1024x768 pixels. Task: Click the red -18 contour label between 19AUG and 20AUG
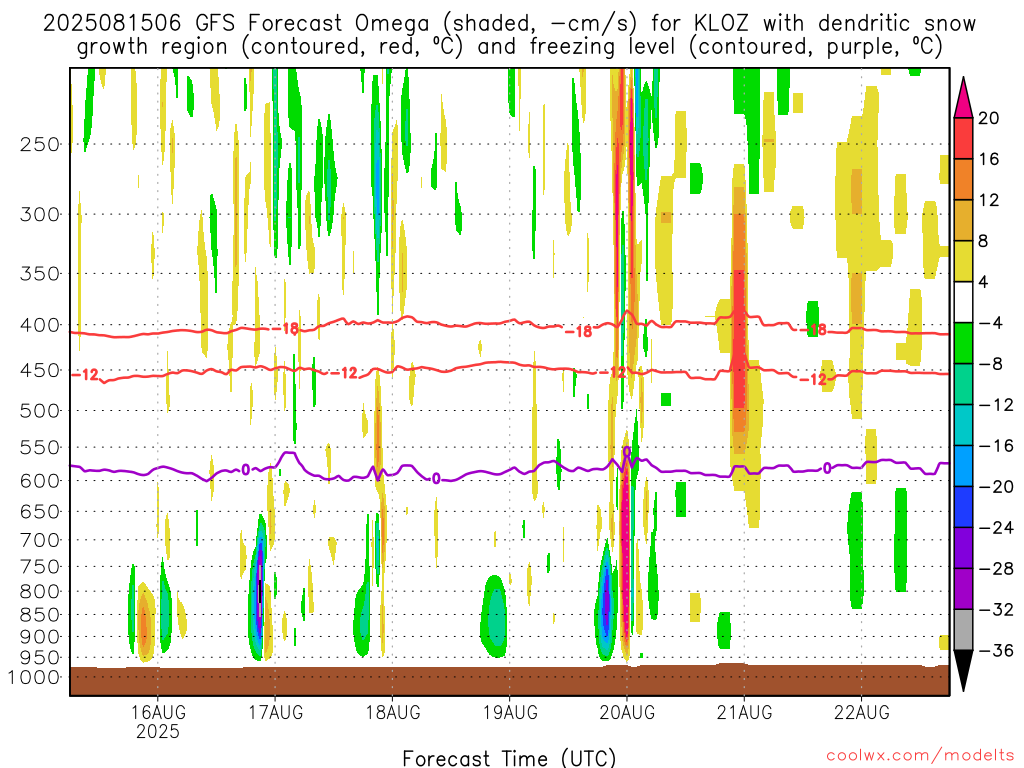pyautogui.click(x=579, y=331)
